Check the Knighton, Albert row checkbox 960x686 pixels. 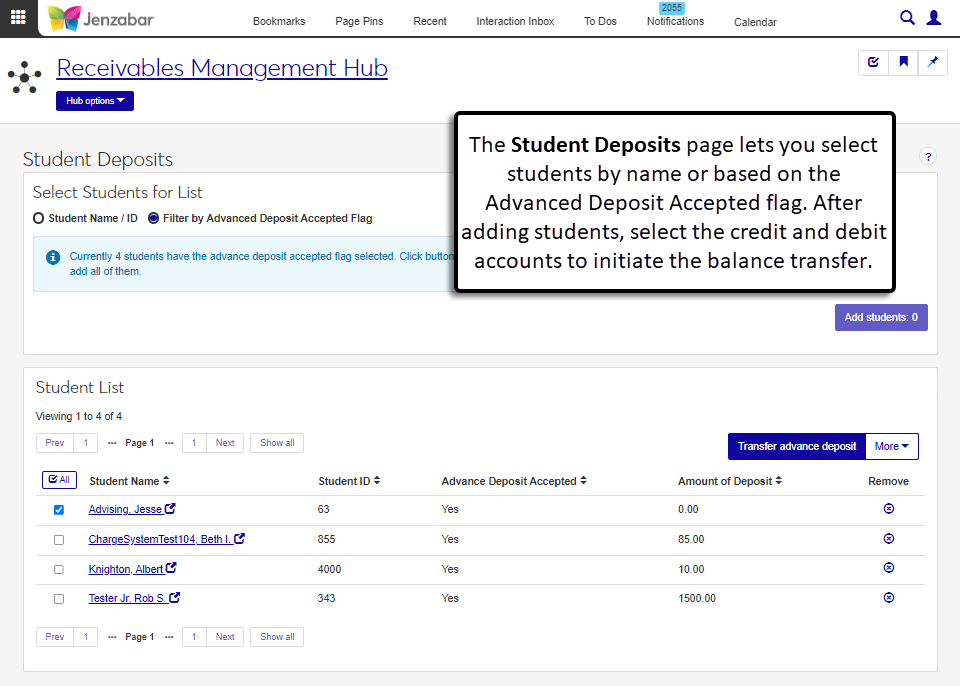[x=59, y=569]
